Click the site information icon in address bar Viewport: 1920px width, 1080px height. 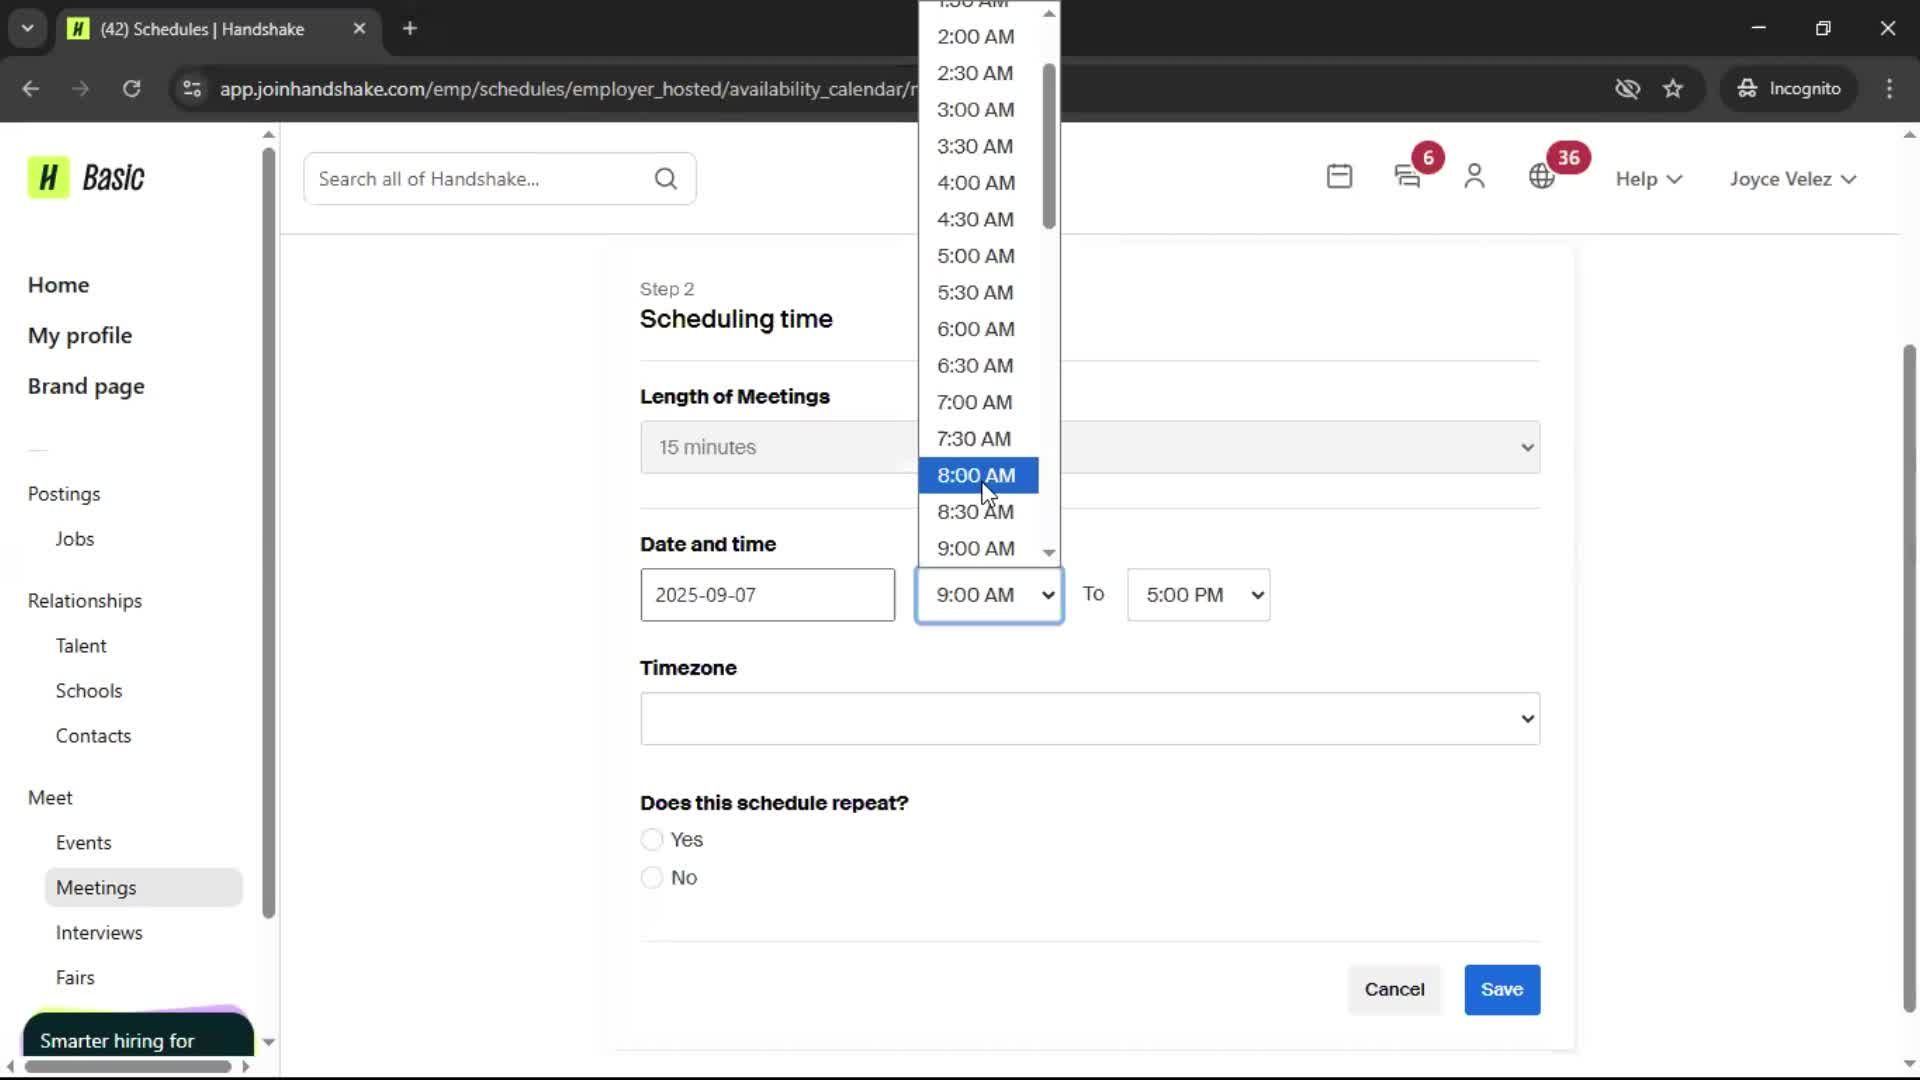192,88
